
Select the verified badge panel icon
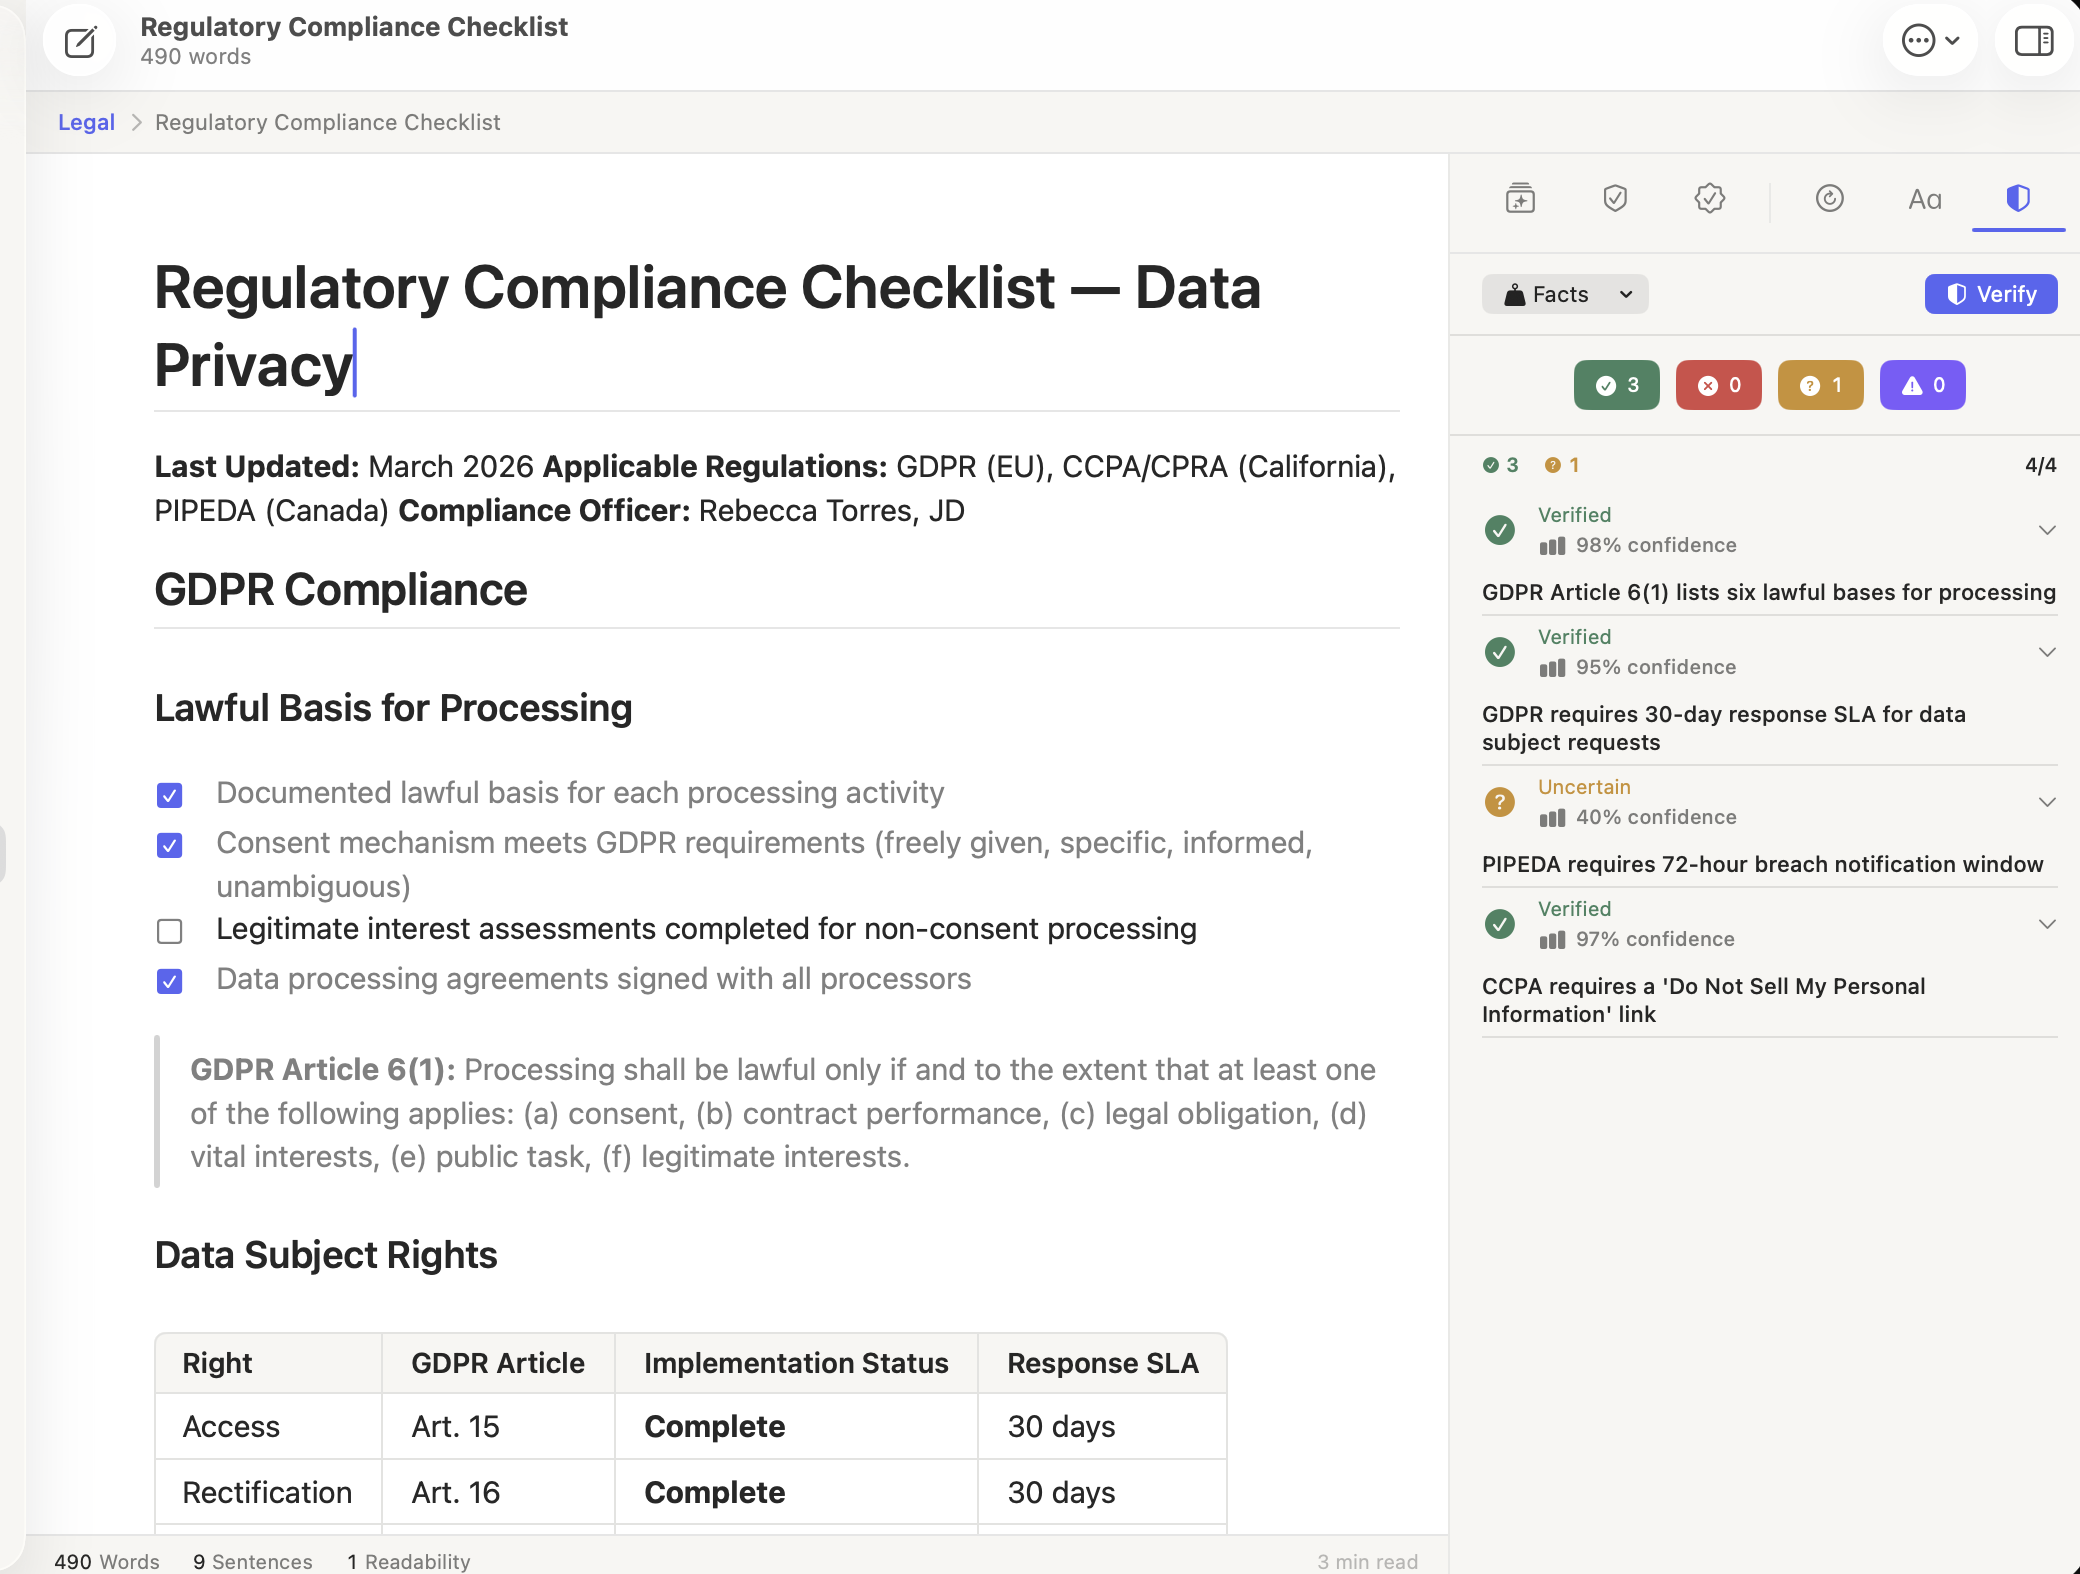click(1710, 198)
